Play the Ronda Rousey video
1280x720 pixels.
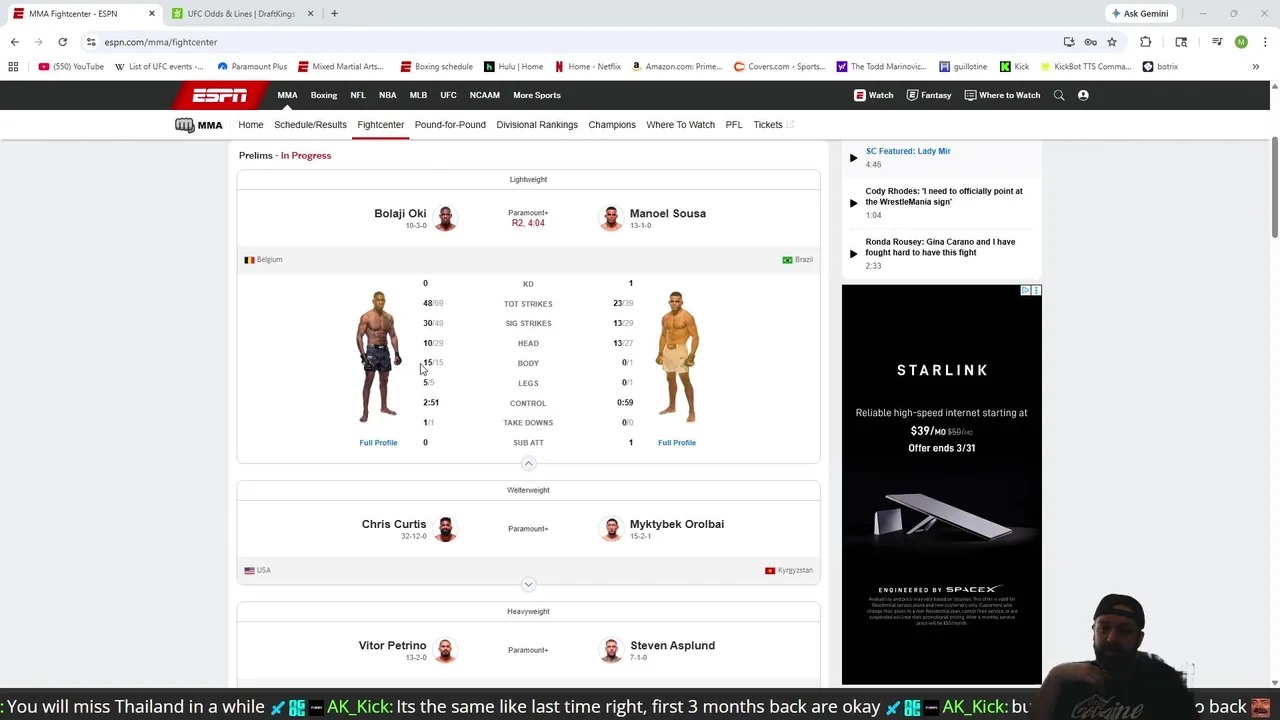point(853,254)
